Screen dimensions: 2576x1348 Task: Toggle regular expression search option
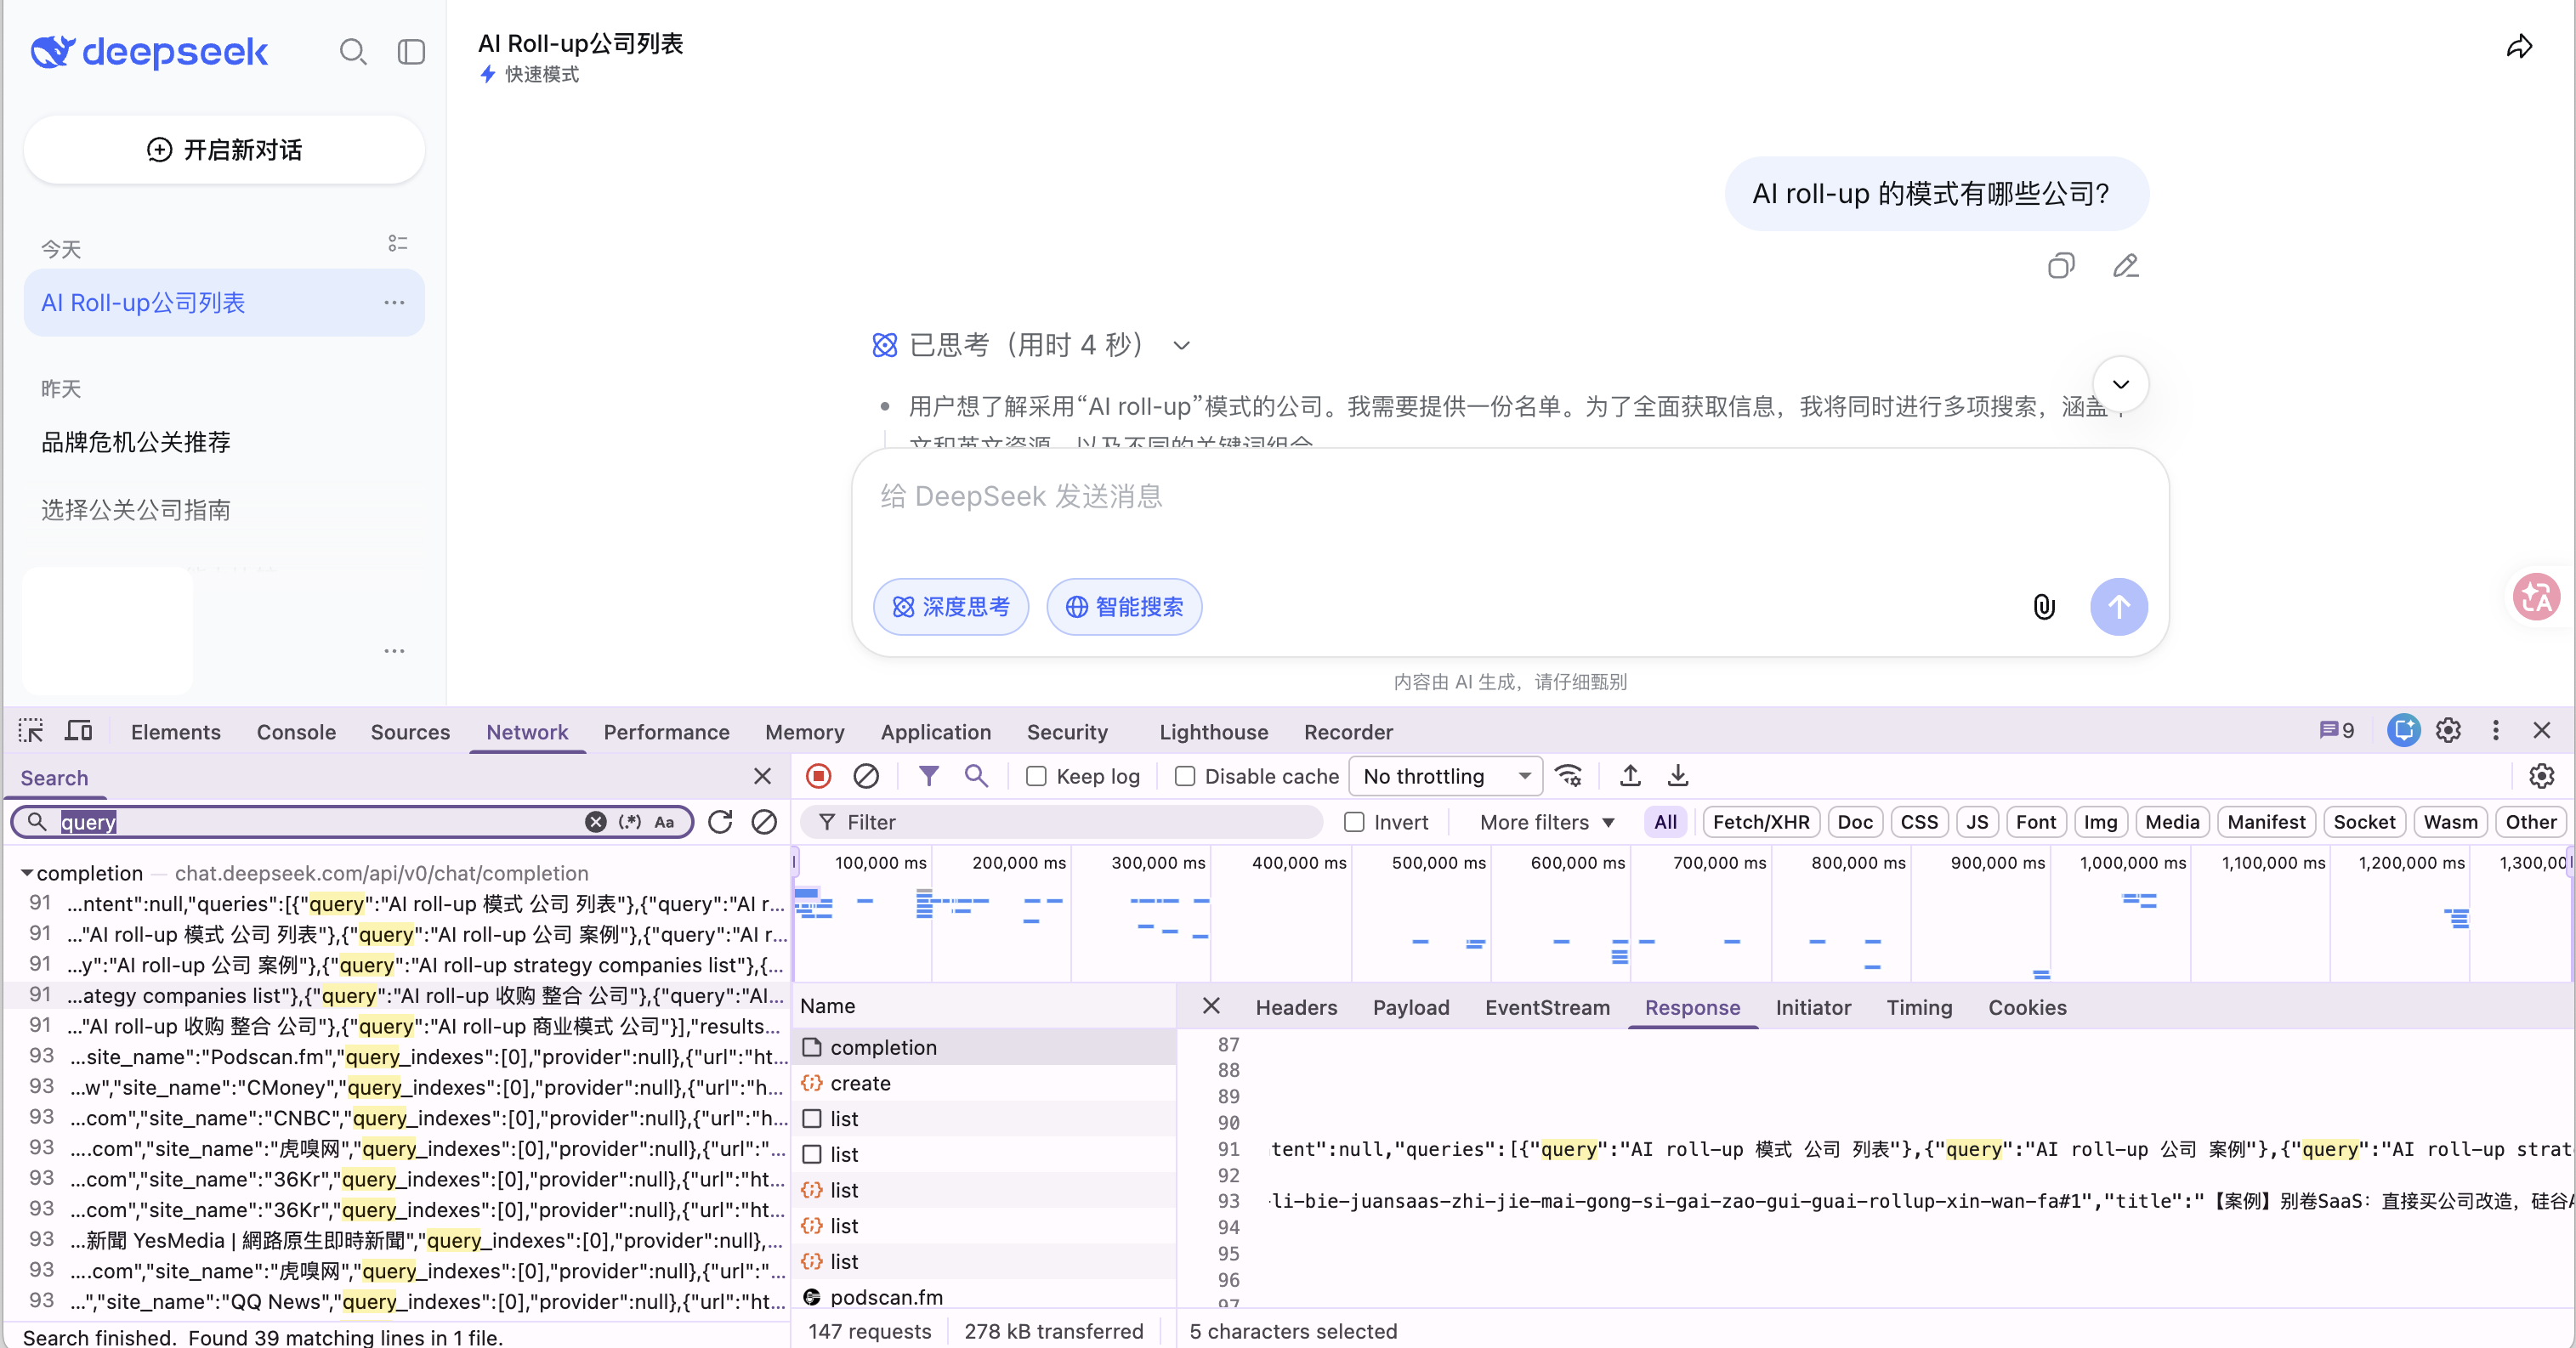coord(629,822)
